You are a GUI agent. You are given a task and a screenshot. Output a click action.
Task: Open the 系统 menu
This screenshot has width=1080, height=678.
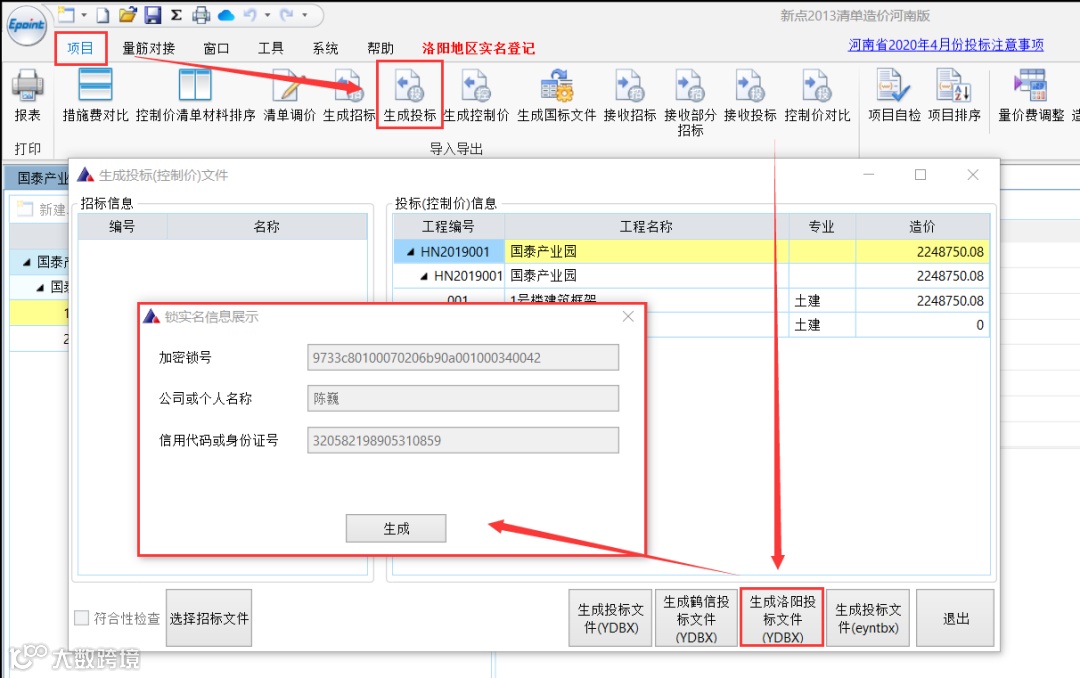(x=325, y=48)
